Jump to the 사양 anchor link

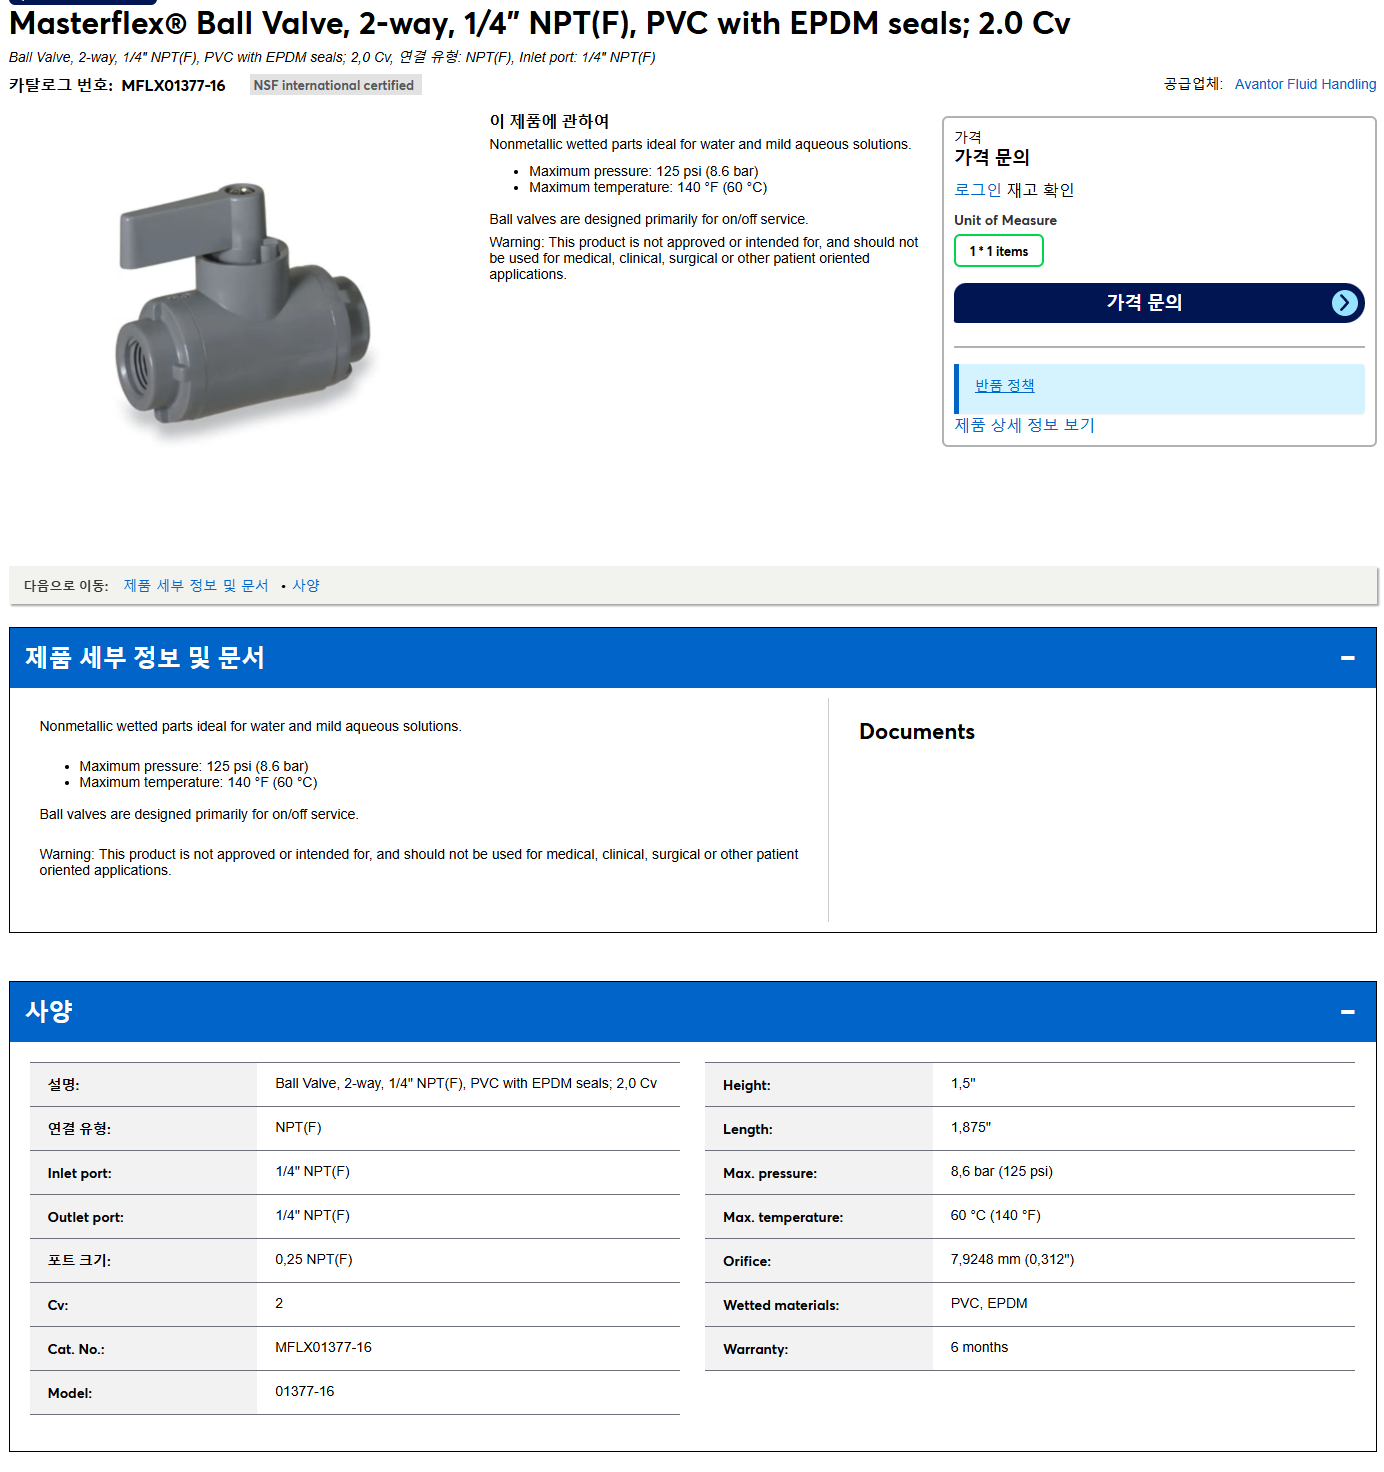[x=306, y=586]
